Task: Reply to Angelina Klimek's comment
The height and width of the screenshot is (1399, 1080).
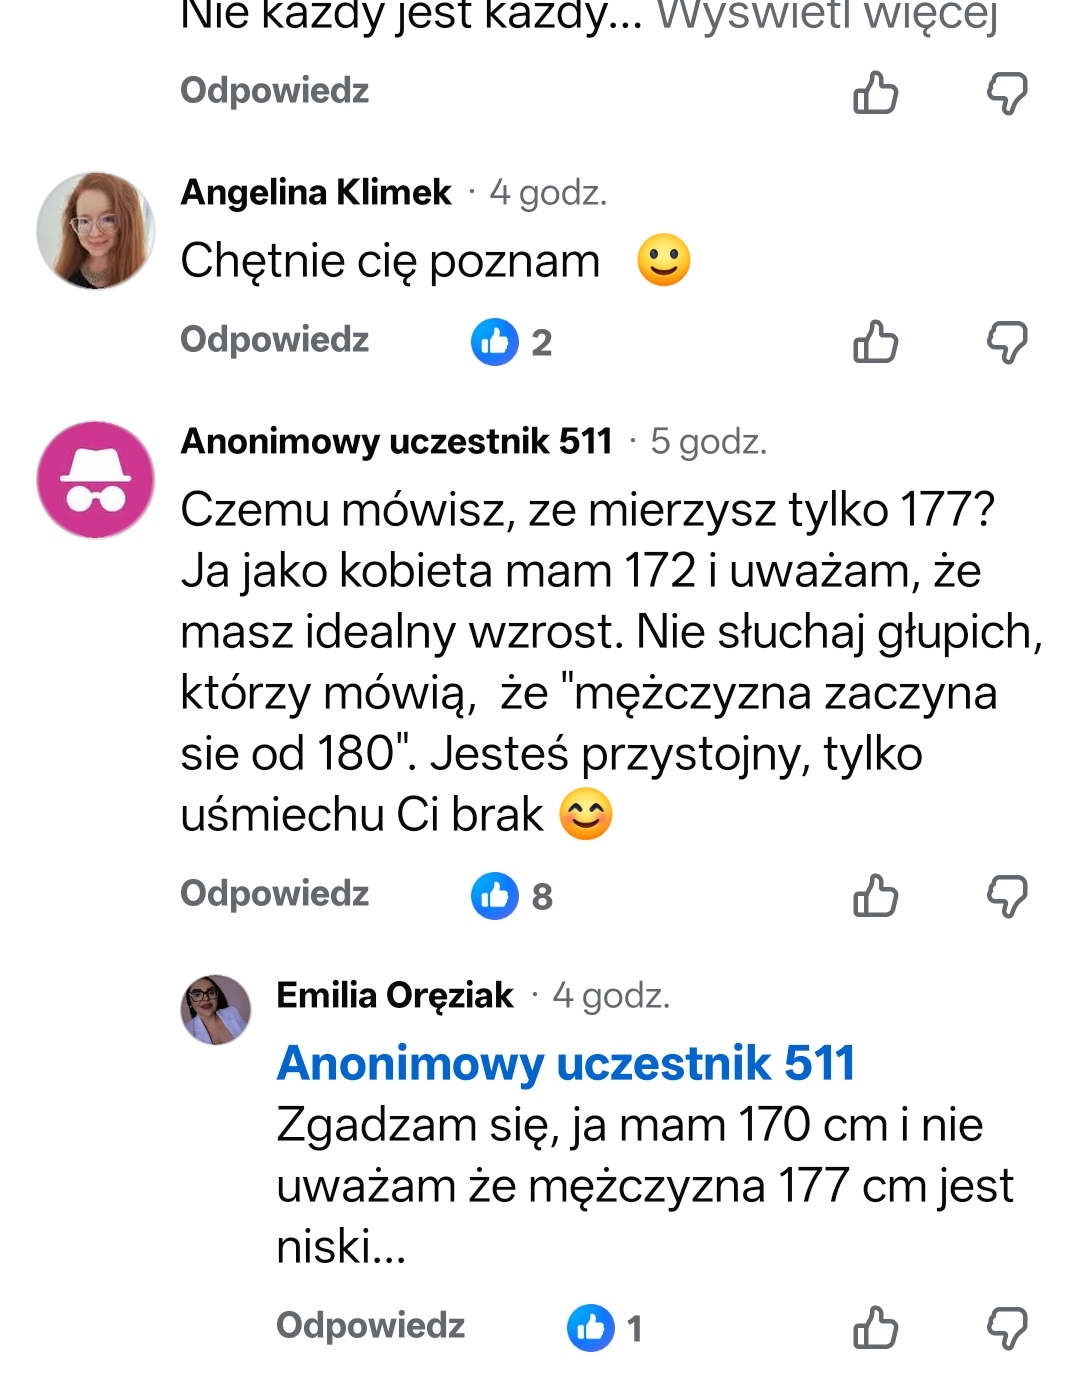Action: coord(274,340)
